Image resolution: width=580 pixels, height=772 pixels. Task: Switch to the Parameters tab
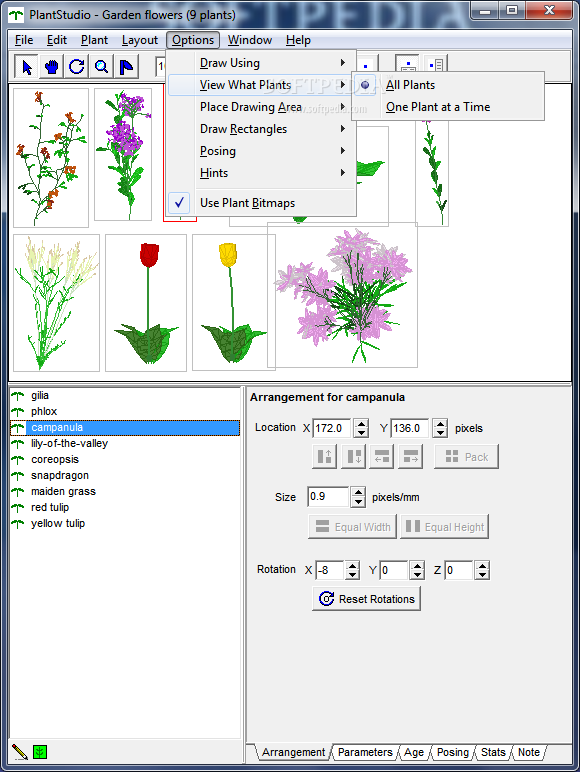(365, 752)
